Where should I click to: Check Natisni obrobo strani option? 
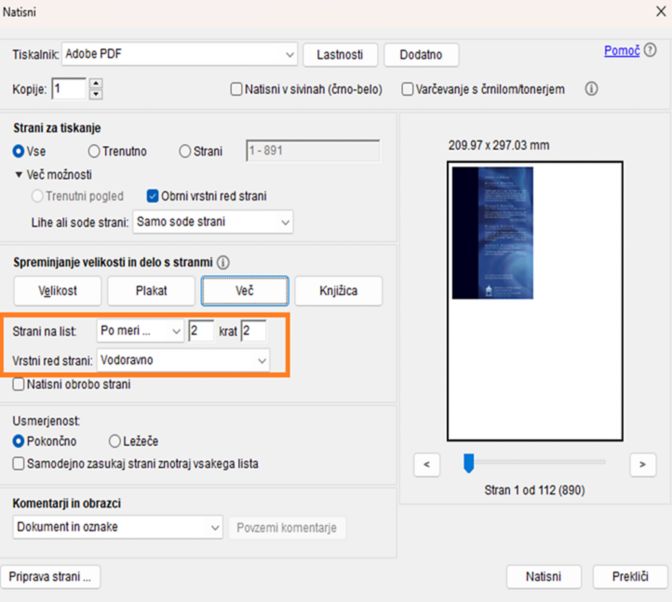coord(18,384)
